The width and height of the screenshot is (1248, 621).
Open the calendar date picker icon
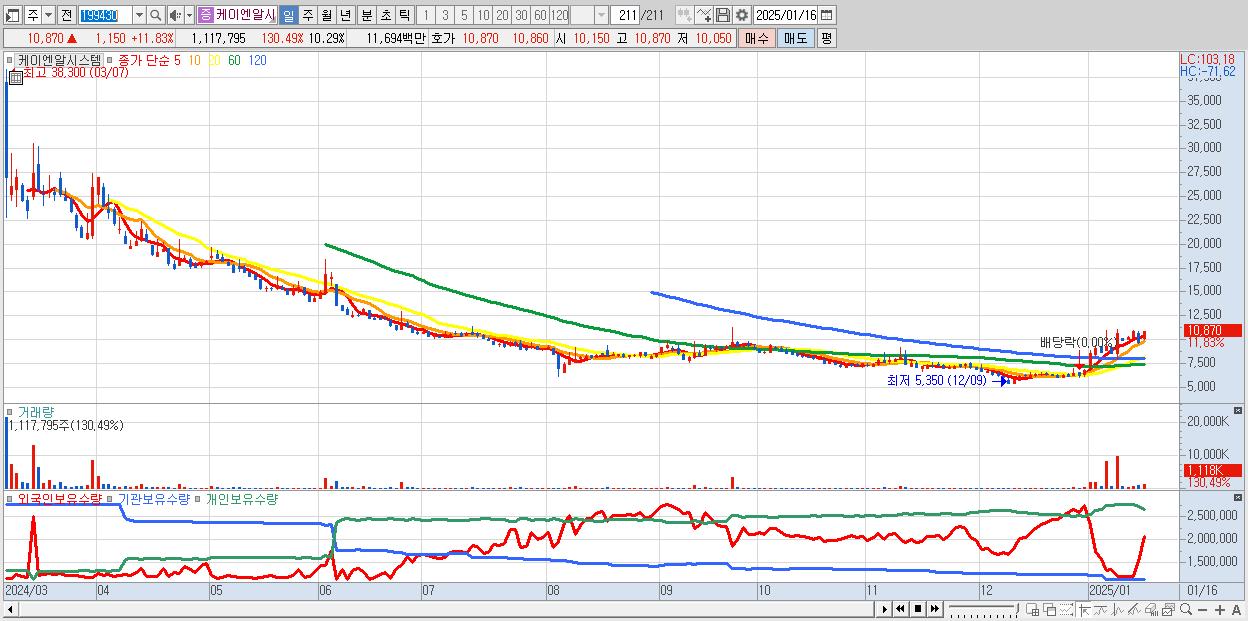pyautogui.click(x=826, y=15)
